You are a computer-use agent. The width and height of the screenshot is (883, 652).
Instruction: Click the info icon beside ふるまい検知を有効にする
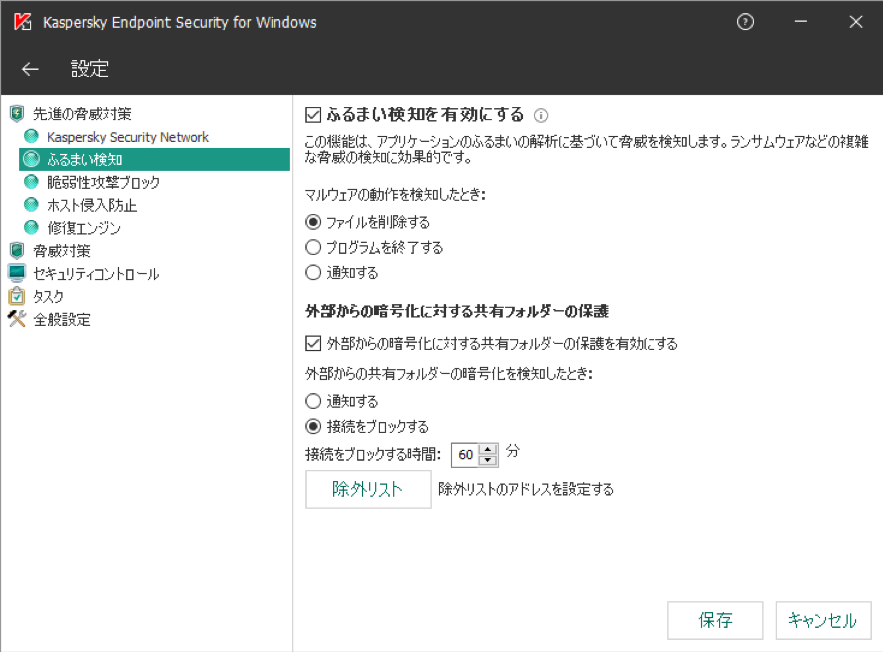541,115
